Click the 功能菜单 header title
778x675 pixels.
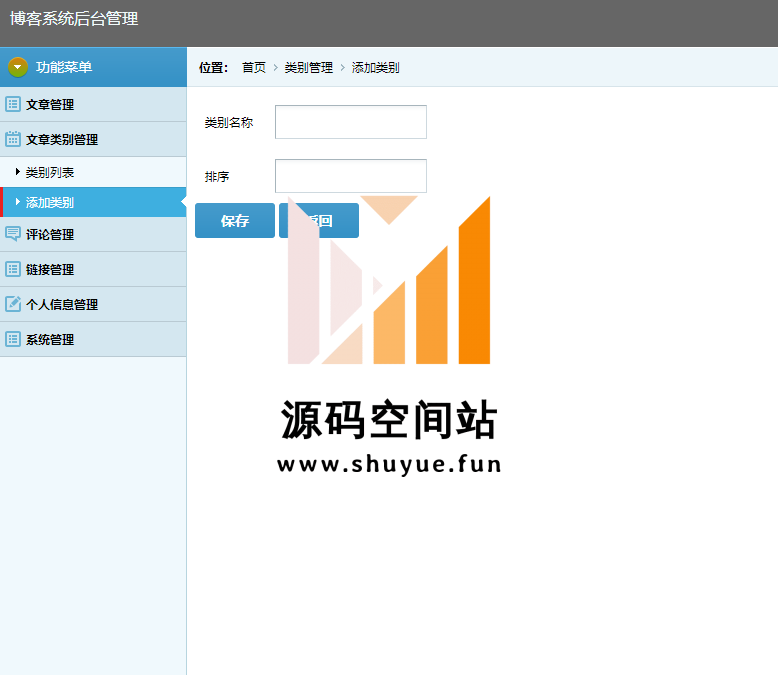(64, 67)
